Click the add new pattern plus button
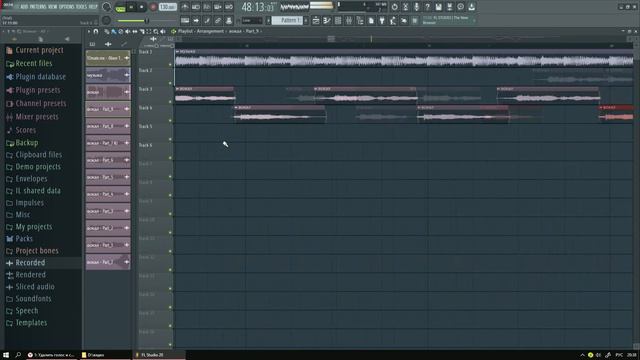Image resolution: width=640 pixels, height=360 pixels. [x=306, y=20]
